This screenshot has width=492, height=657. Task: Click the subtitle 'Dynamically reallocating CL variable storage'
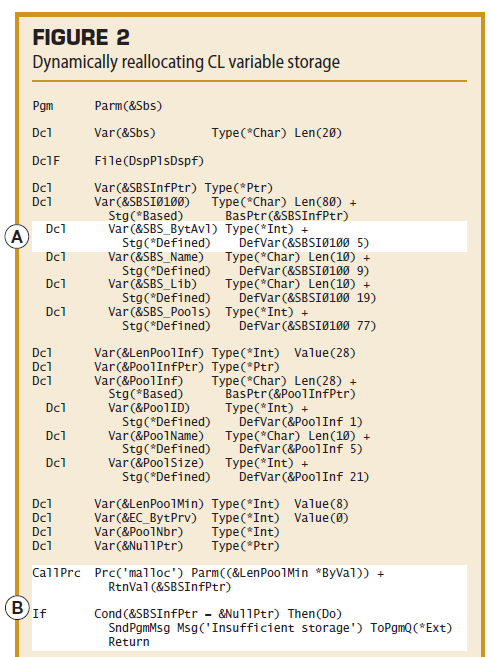click(186, 62)
